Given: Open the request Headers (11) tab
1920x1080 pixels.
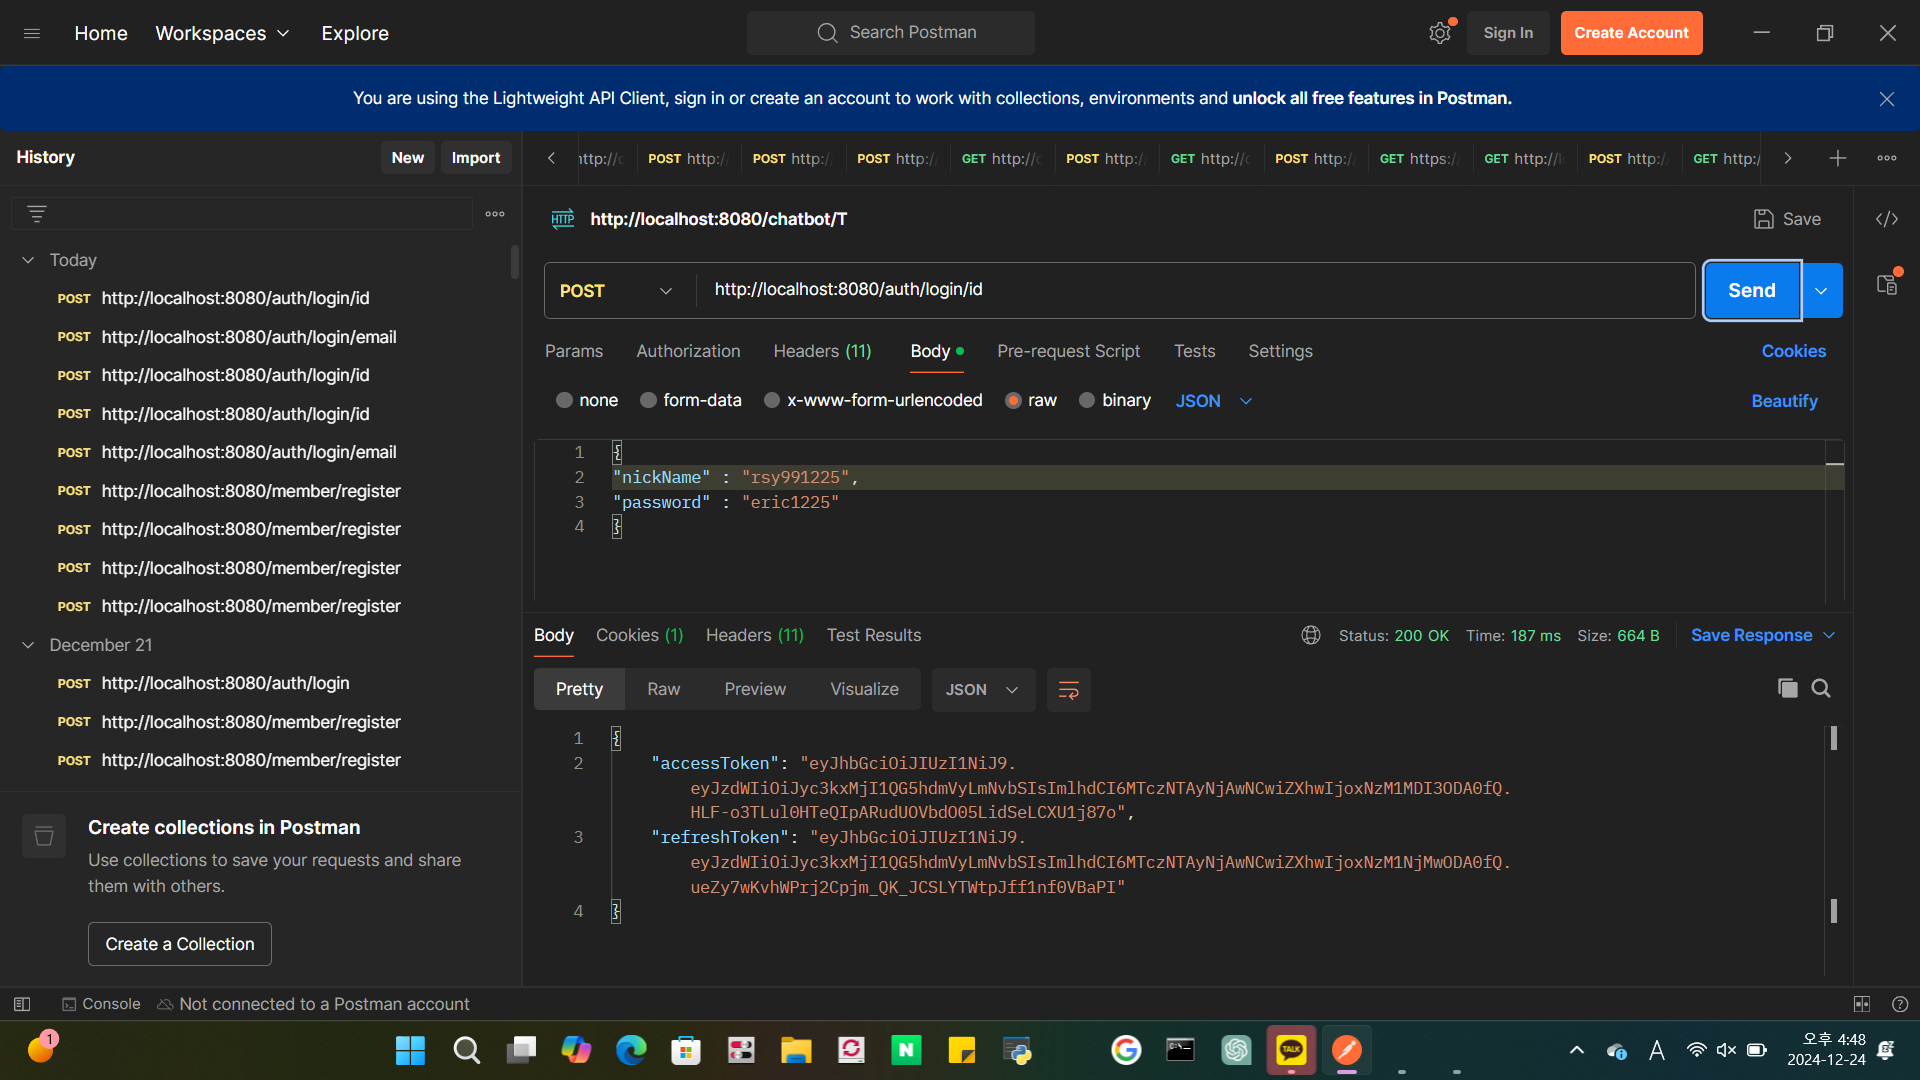Looking at the screenshot, I should pos(822,352).
